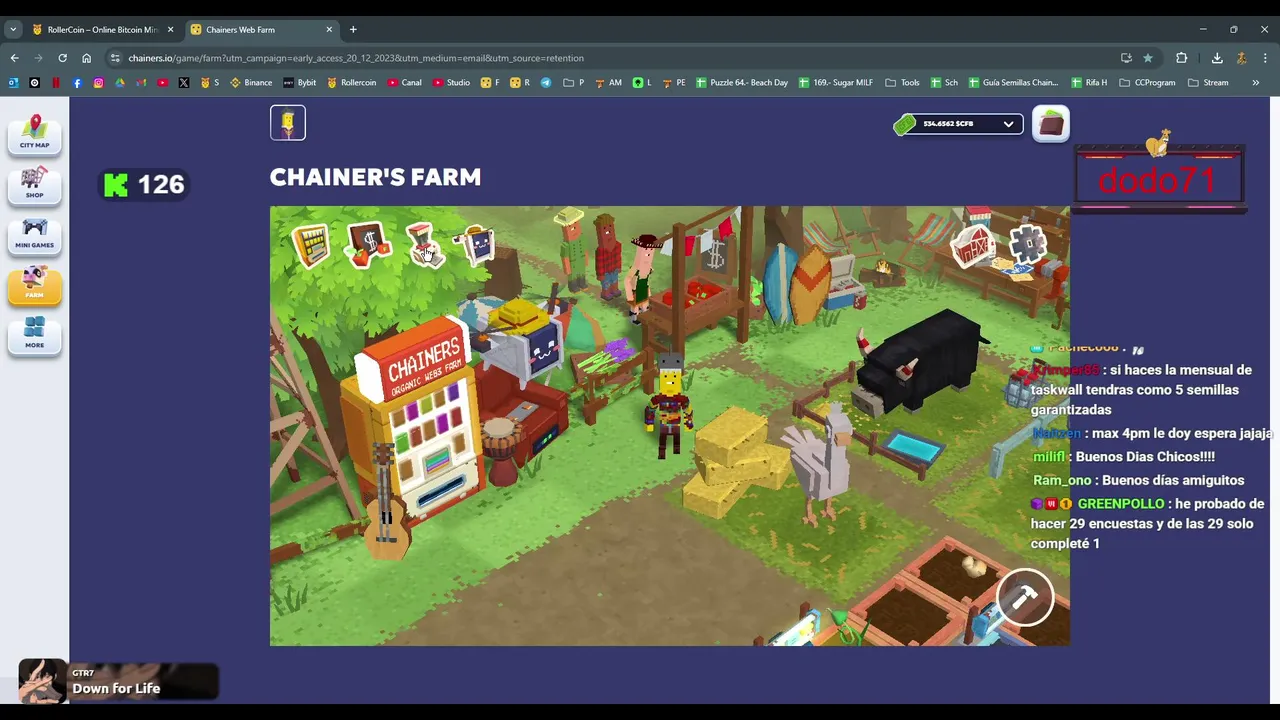The height and width of the screenshot is (720, 1280).
Task: Open the scarecrow robot icon in the farm view
Action: point(476,244)
